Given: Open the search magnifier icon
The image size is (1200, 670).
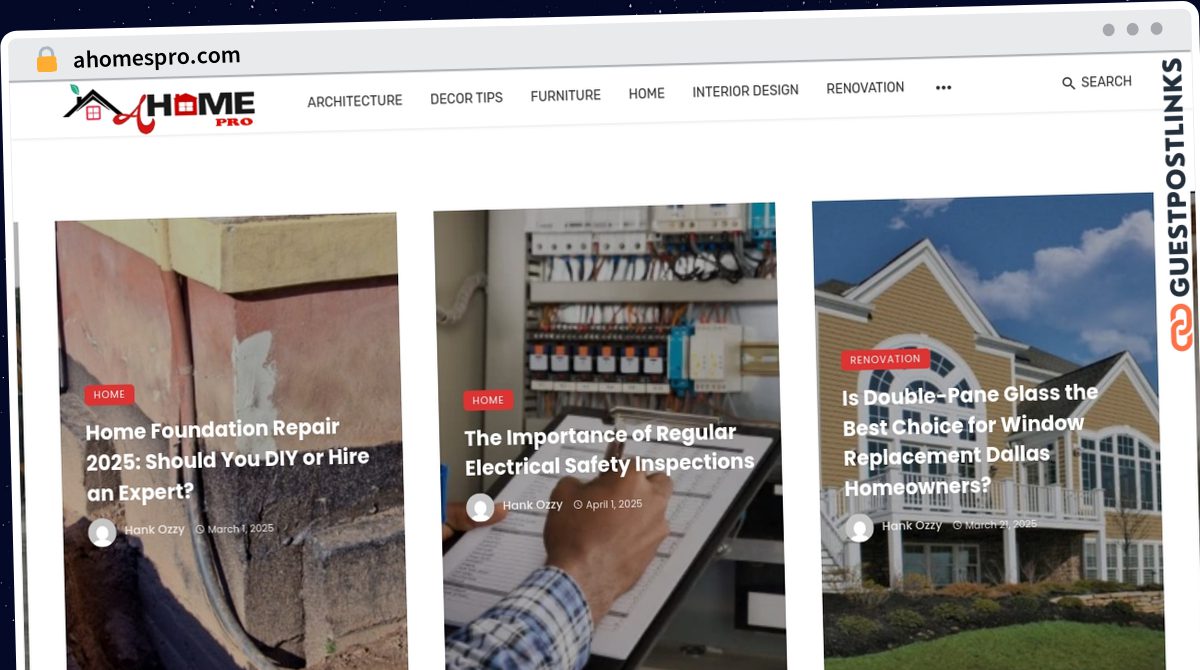Looking at the screenshot, I should [x=1068, y=83].
